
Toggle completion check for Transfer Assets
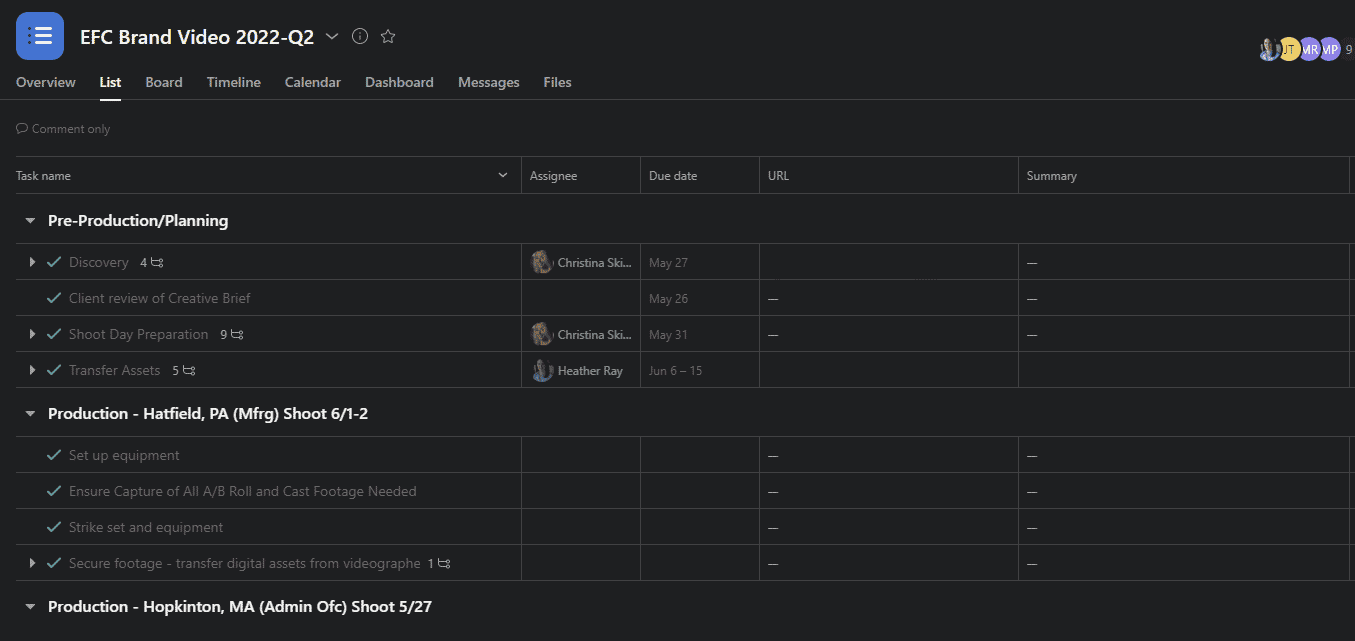click(x=54, y=370)
